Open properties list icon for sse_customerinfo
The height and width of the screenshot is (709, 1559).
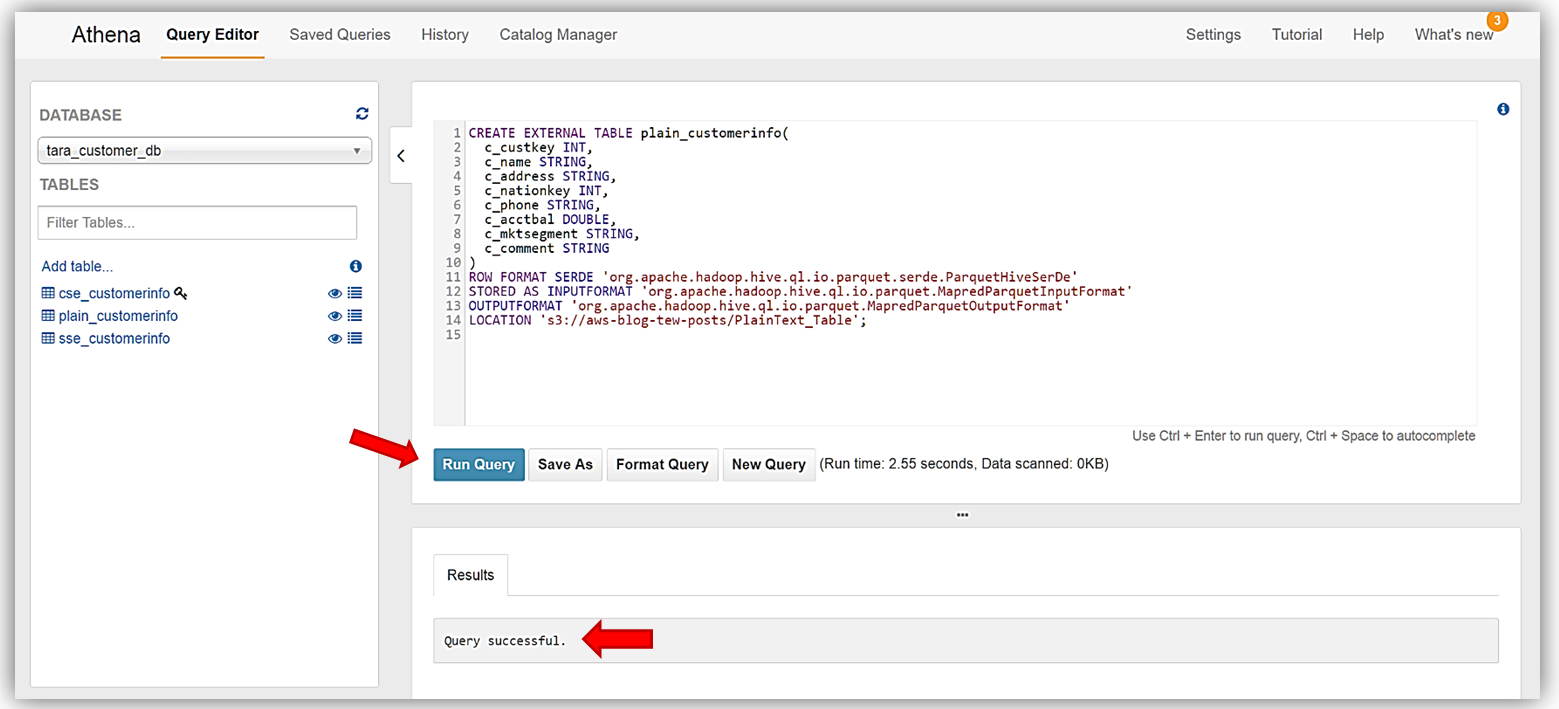pos(355,339)
